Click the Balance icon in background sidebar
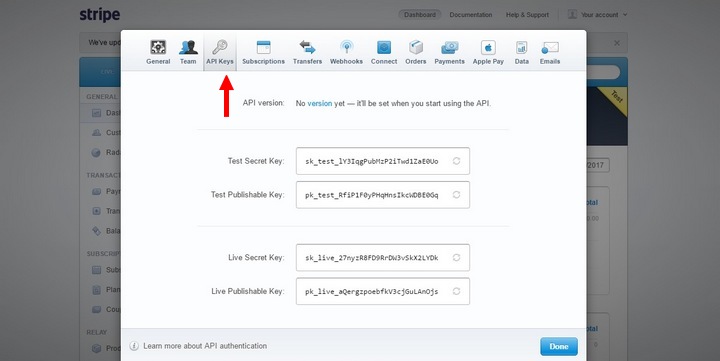The height and width of the screenshot is (361, 720). click(x=96, y=231)
